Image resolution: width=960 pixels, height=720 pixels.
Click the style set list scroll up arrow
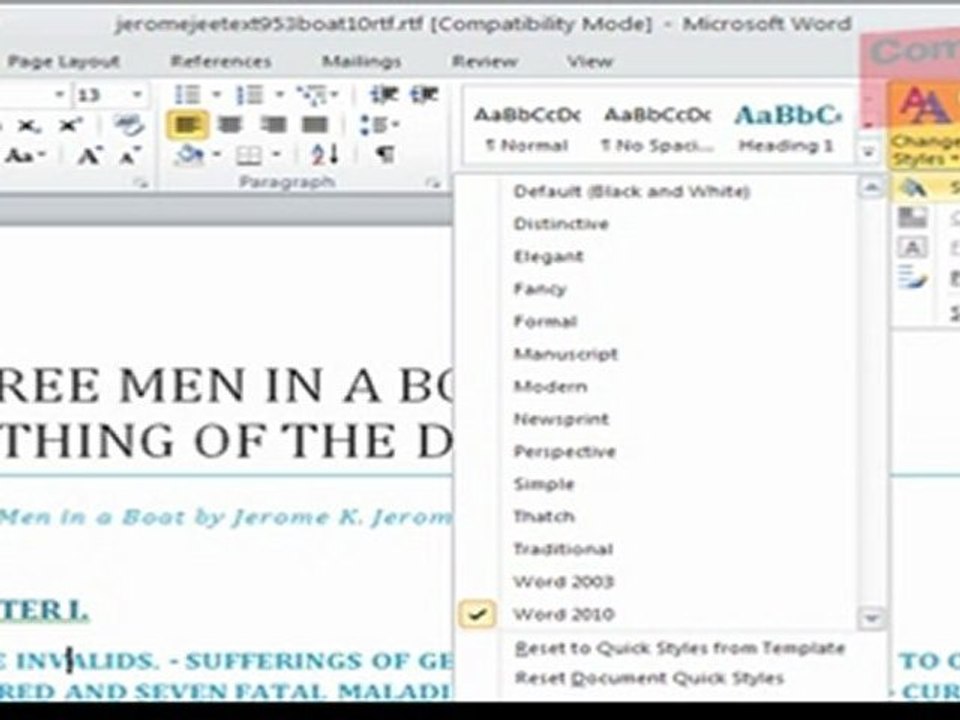coord(871,187)
